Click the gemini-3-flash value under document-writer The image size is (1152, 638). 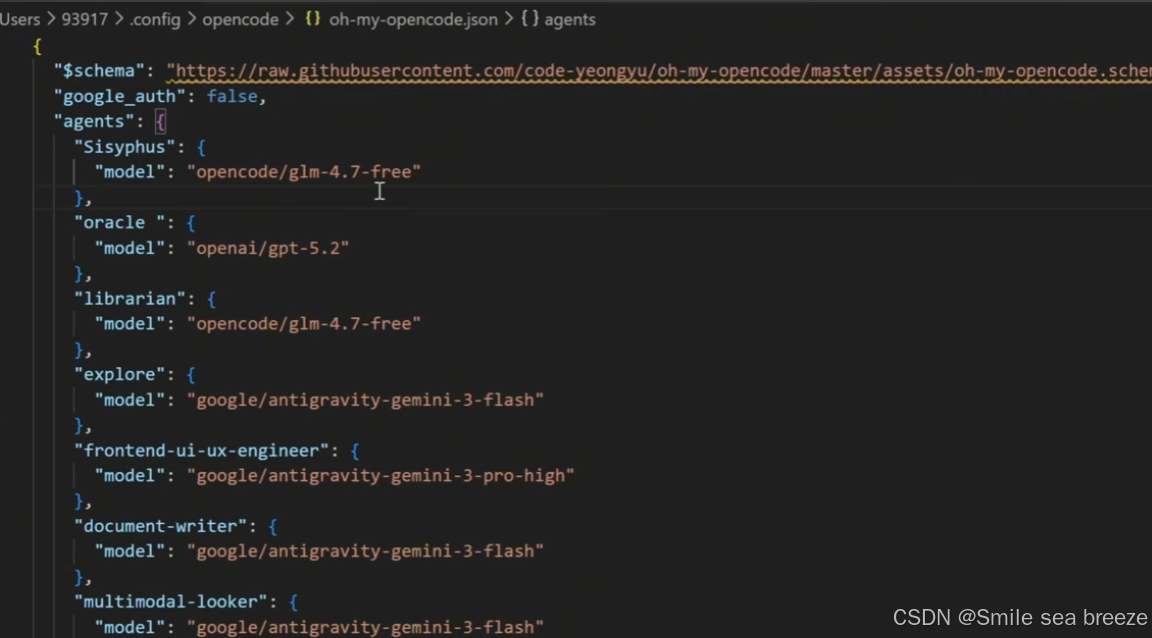click(x=365, y=551)
